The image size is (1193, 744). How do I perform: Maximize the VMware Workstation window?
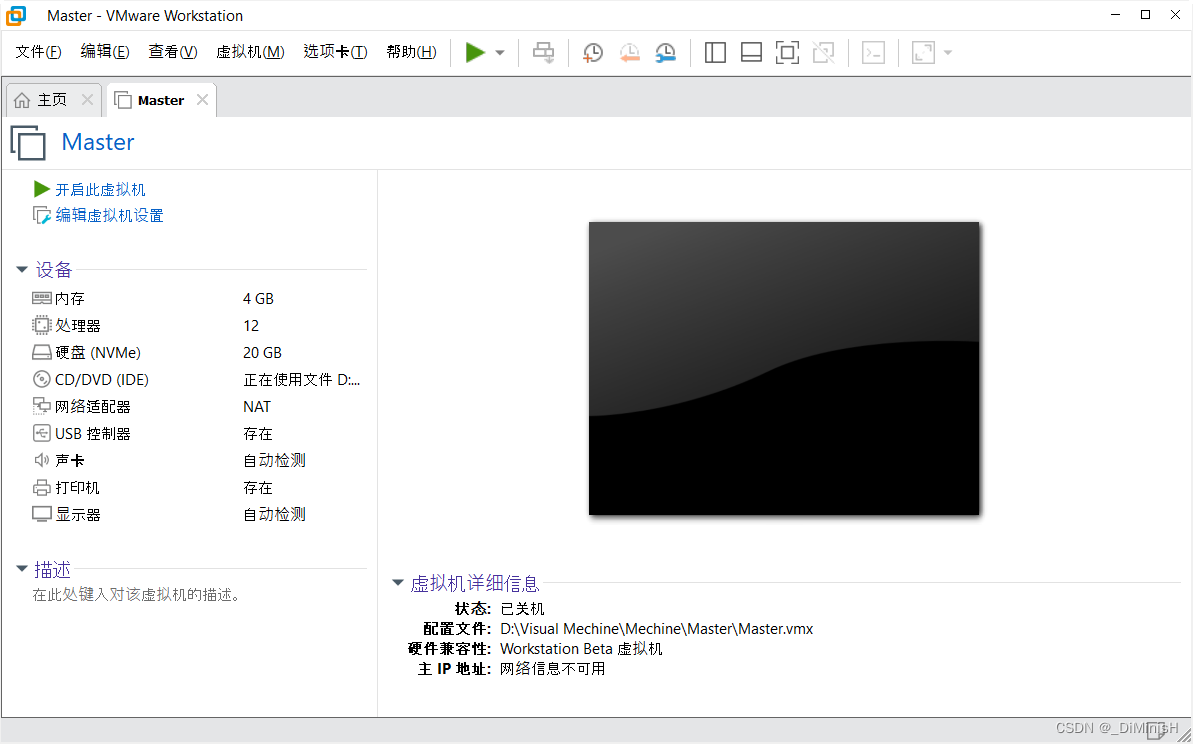(x=1145, y=15)
